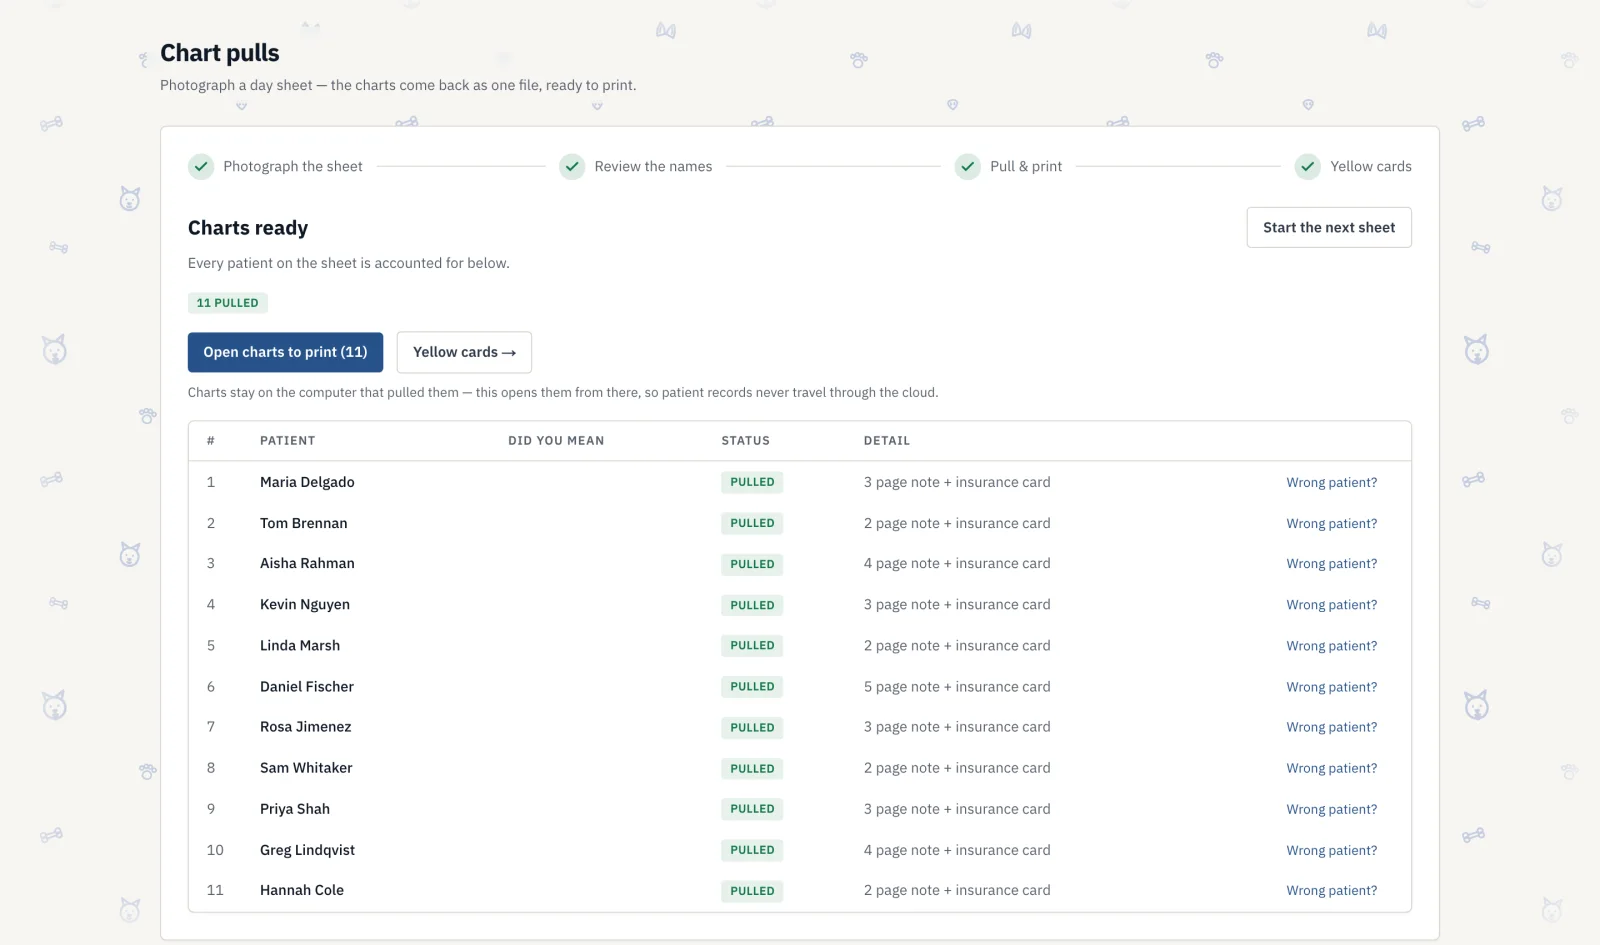The height and width of the screenshot is (945, 1600).
Task: Select patient name Kevin Nguyen
Action: [x=305, y=604]
